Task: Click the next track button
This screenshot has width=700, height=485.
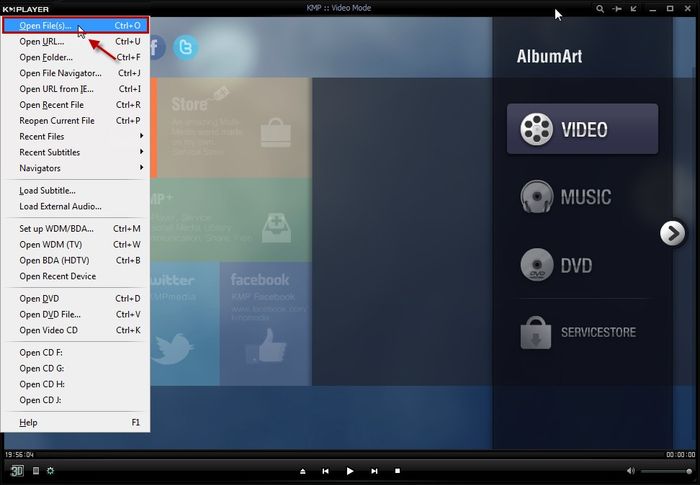Action: pos(374,471)
